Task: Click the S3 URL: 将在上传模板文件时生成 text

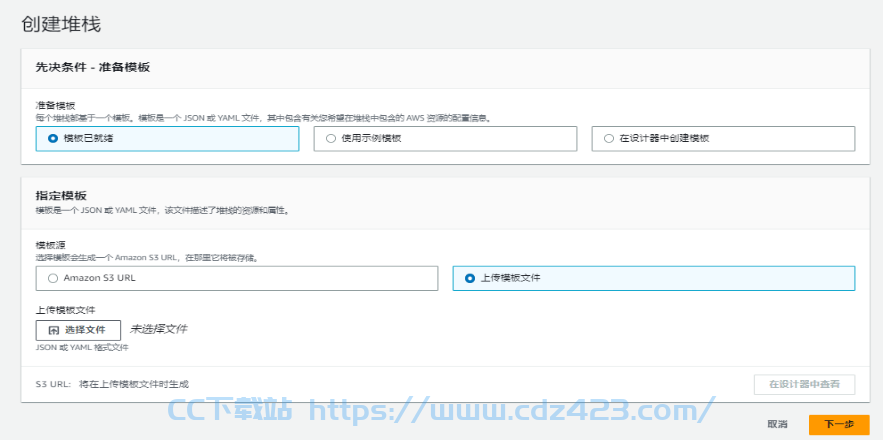Action: pos(112,384)
